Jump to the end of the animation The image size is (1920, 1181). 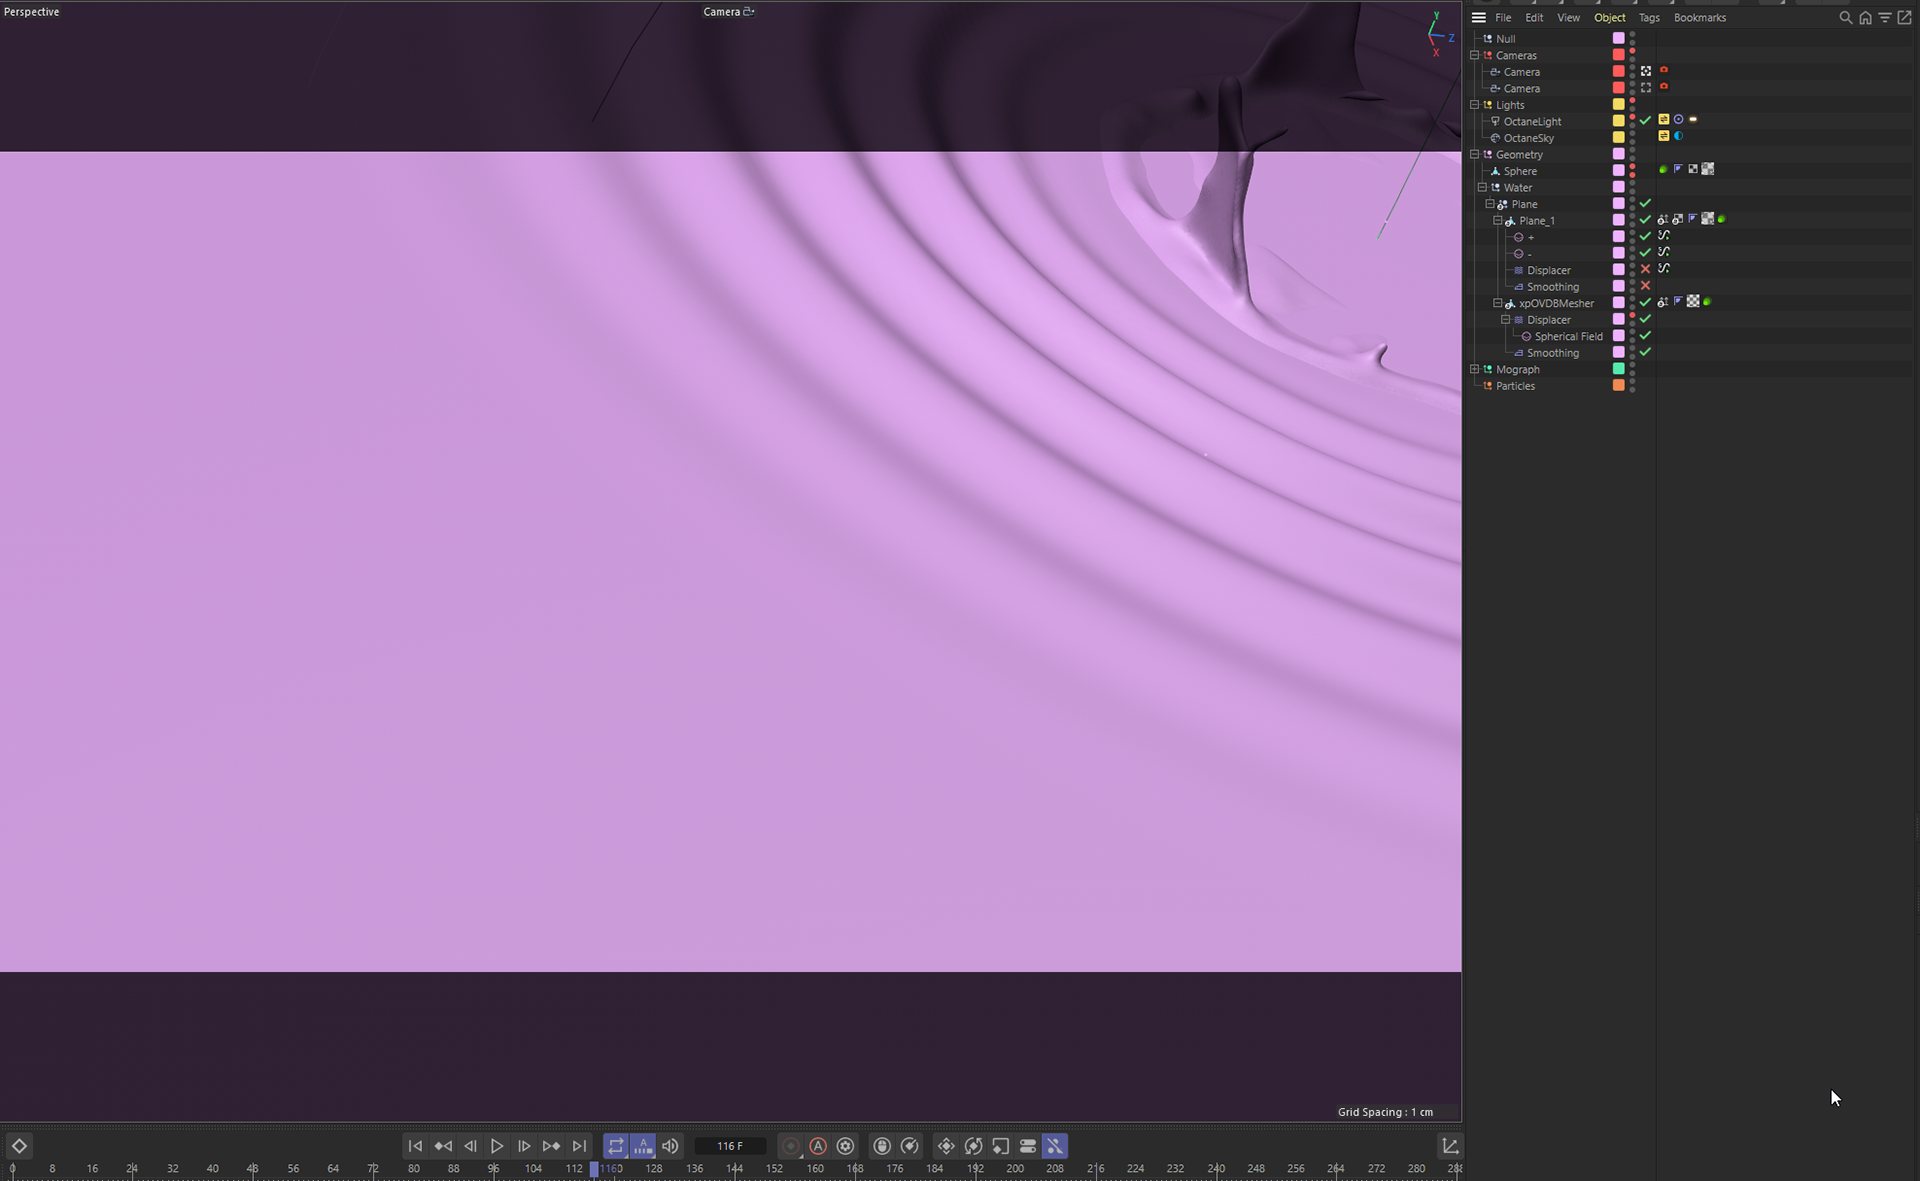point(579,1146)
